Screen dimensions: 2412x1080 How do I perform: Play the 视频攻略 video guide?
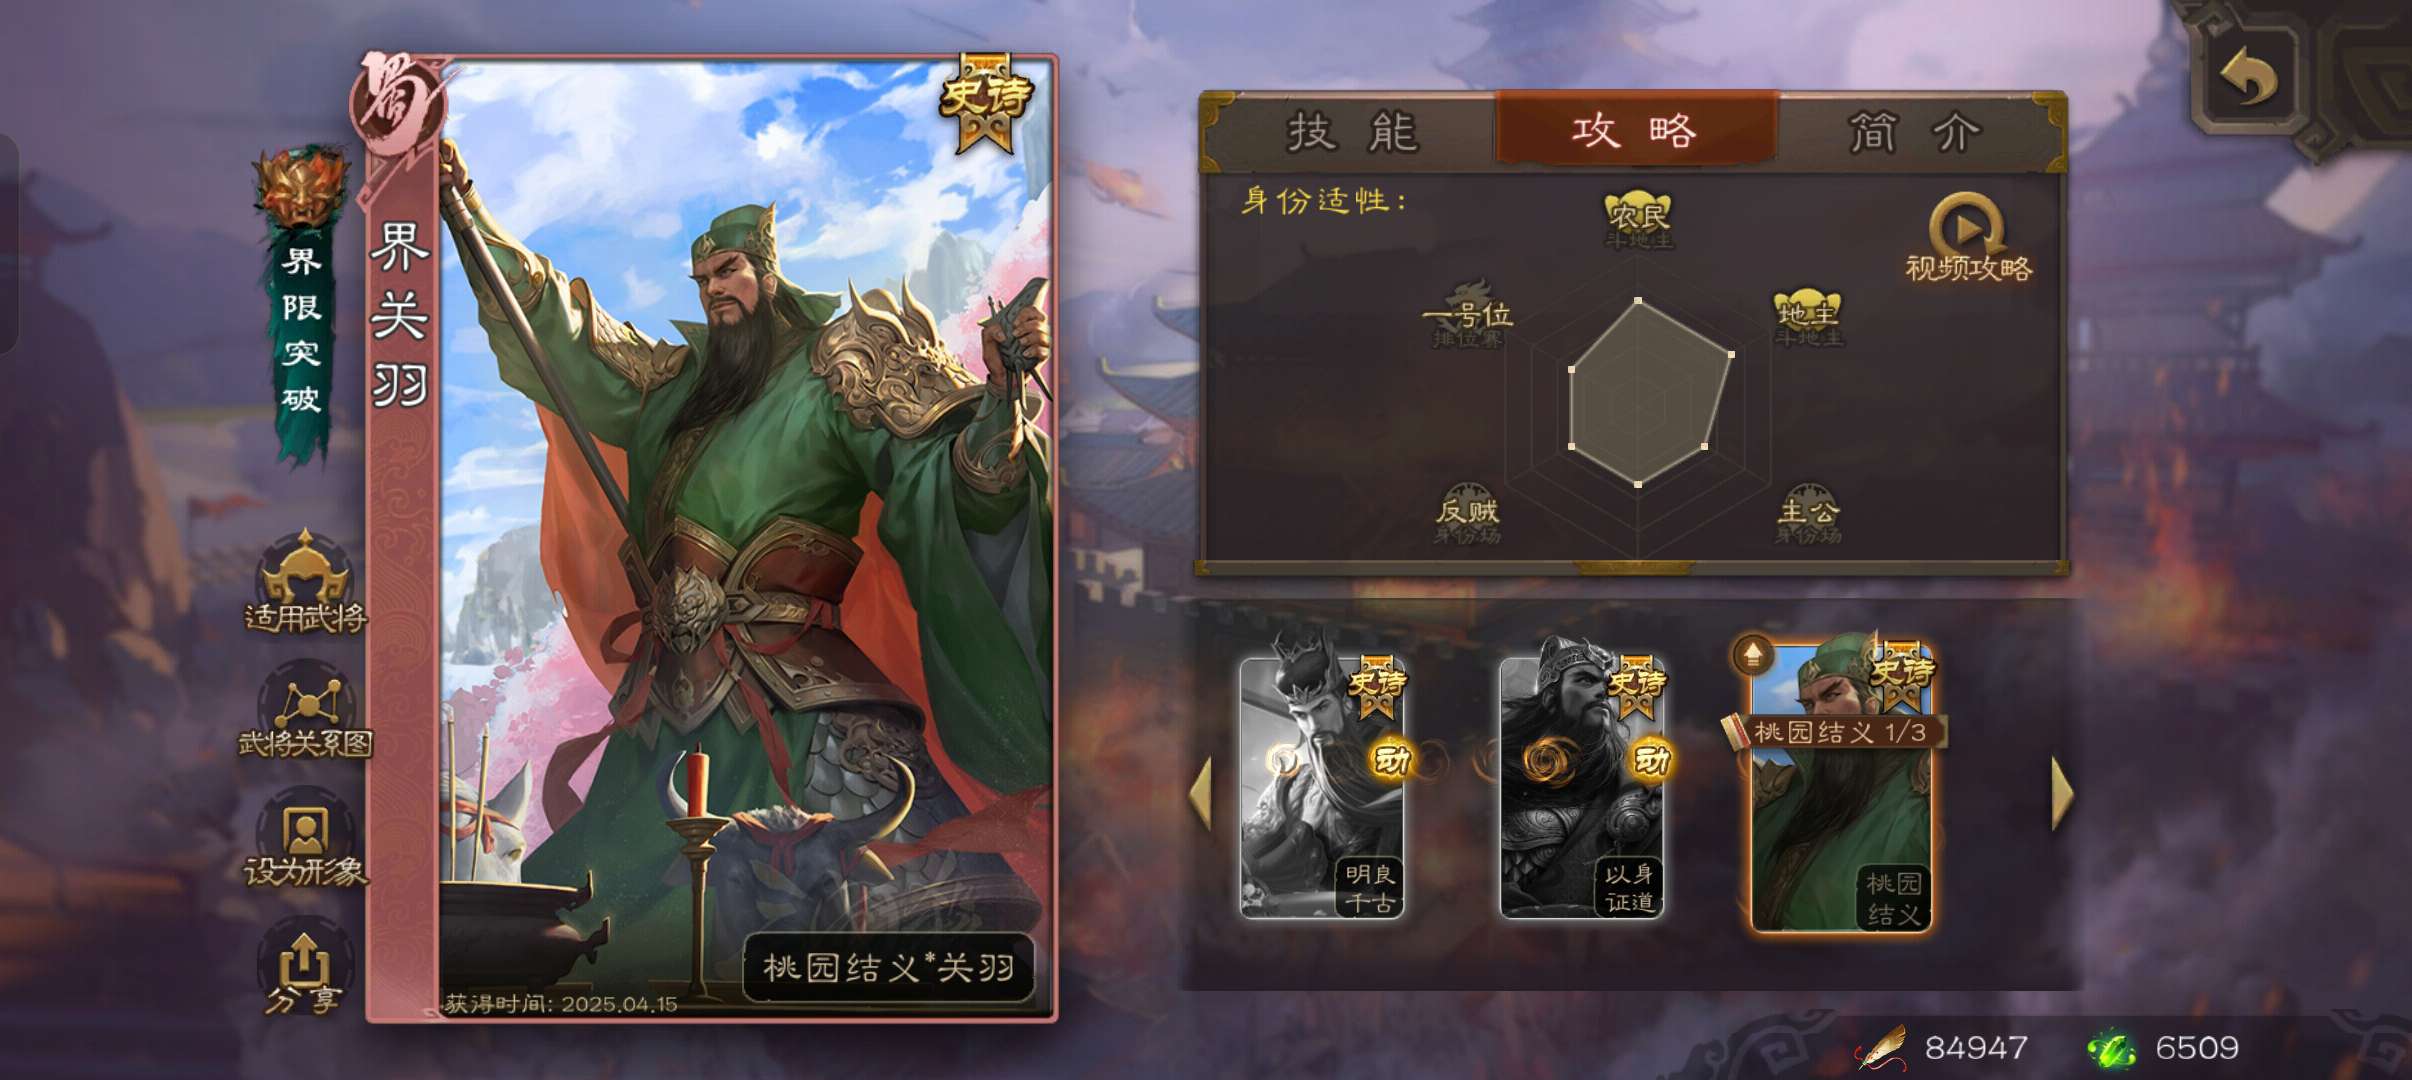1968,238
